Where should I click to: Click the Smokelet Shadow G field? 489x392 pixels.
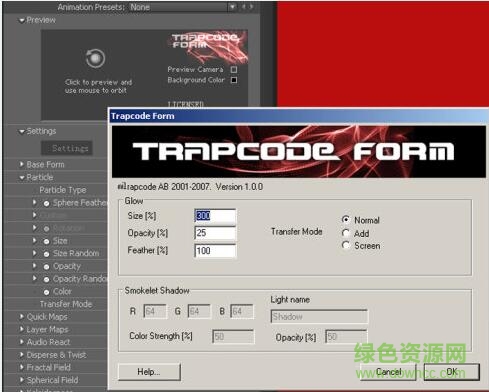click(x=199, y=311)
